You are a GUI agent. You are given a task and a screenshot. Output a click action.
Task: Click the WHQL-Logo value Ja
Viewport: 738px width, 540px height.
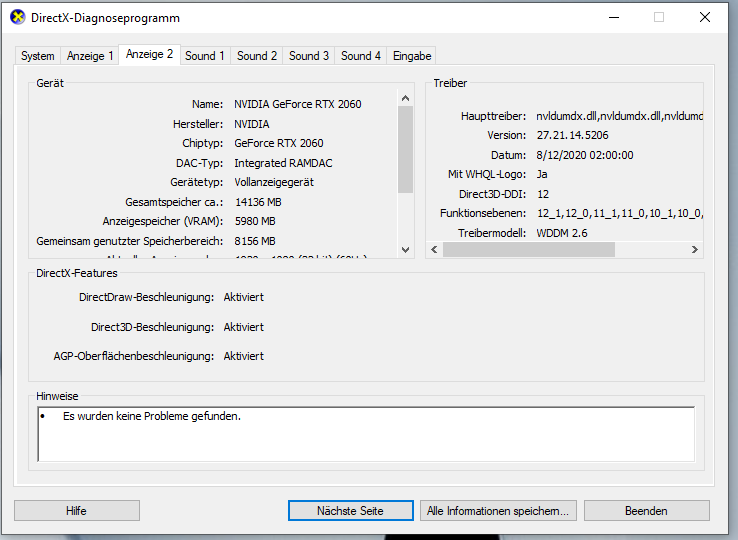click(x=542, y=175)
